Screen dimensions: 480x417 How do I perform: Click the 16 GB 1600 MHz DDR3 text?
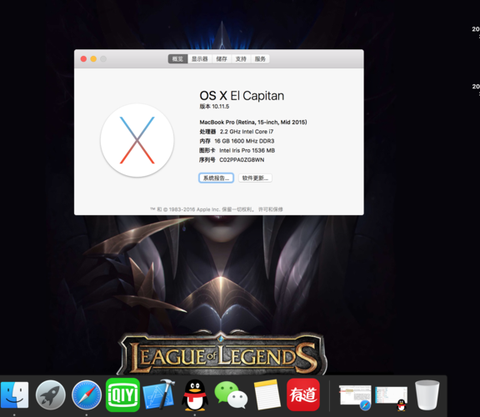(x=244, y=141)
